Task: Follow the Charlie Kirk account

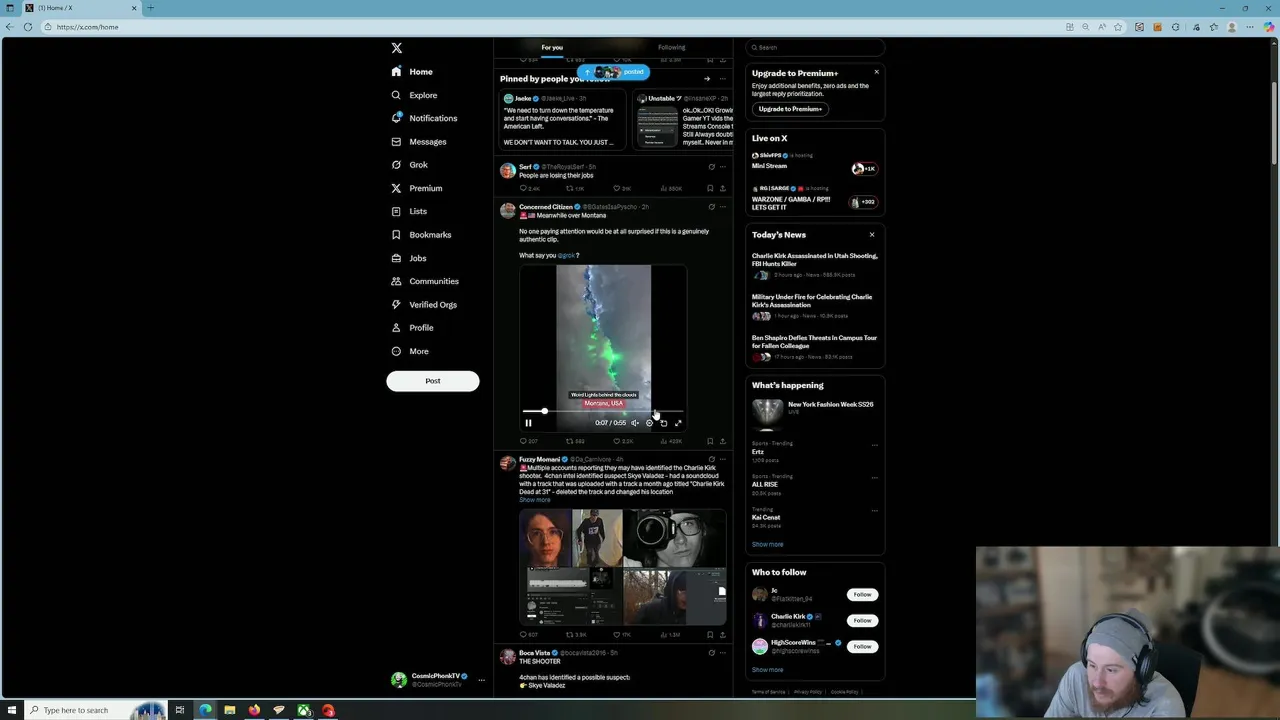Action: coord(862,621)
